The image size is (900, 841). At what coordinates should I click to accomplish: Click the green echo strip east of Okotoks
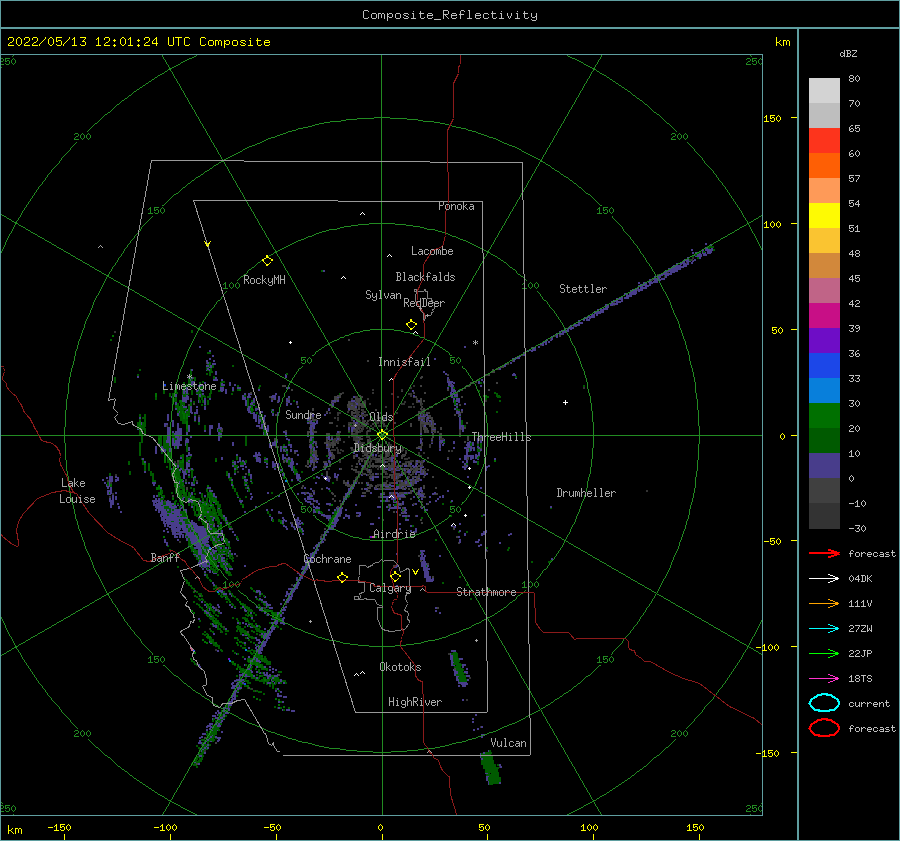(459, 668)
